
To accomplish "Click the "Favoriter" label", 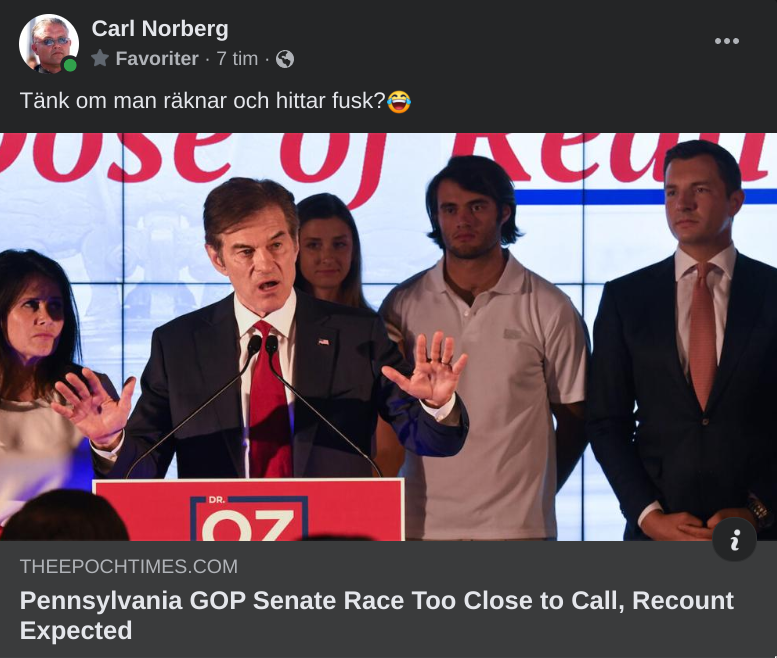I will point(156,59).
